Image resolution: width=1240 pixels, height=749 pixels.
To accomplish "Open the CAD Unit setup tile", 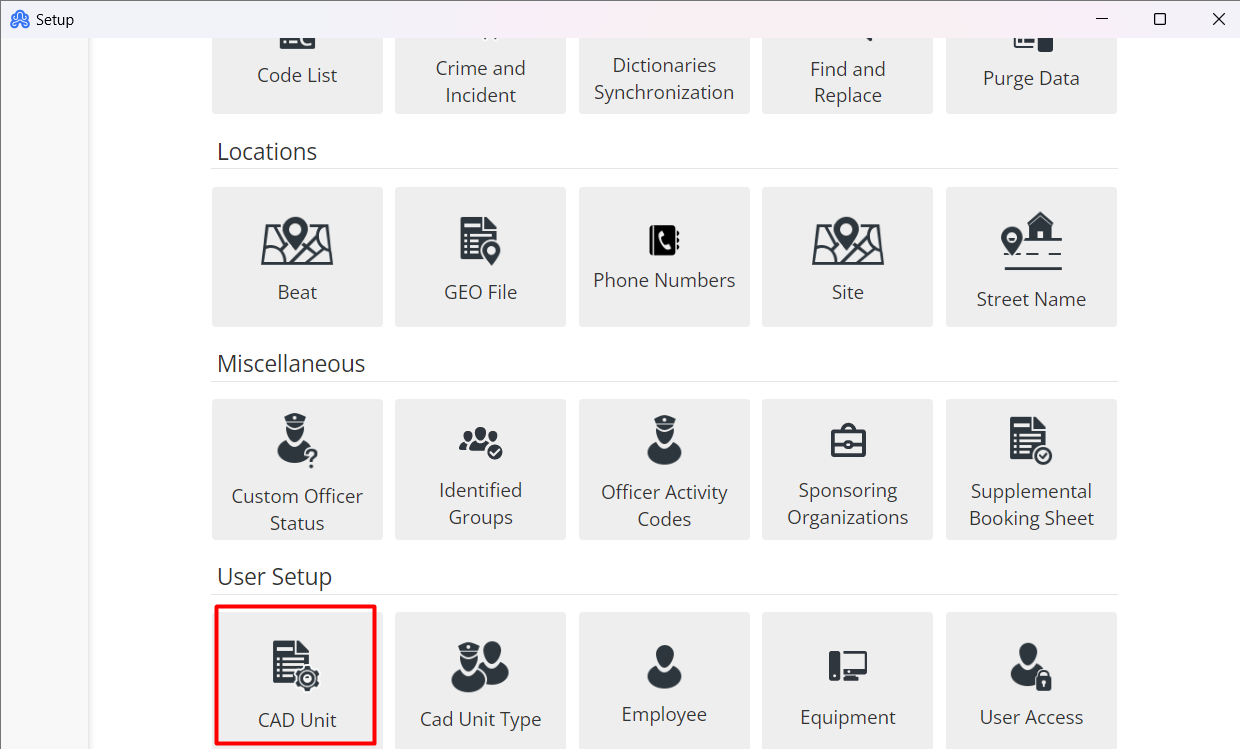I will tap(295, 674).
